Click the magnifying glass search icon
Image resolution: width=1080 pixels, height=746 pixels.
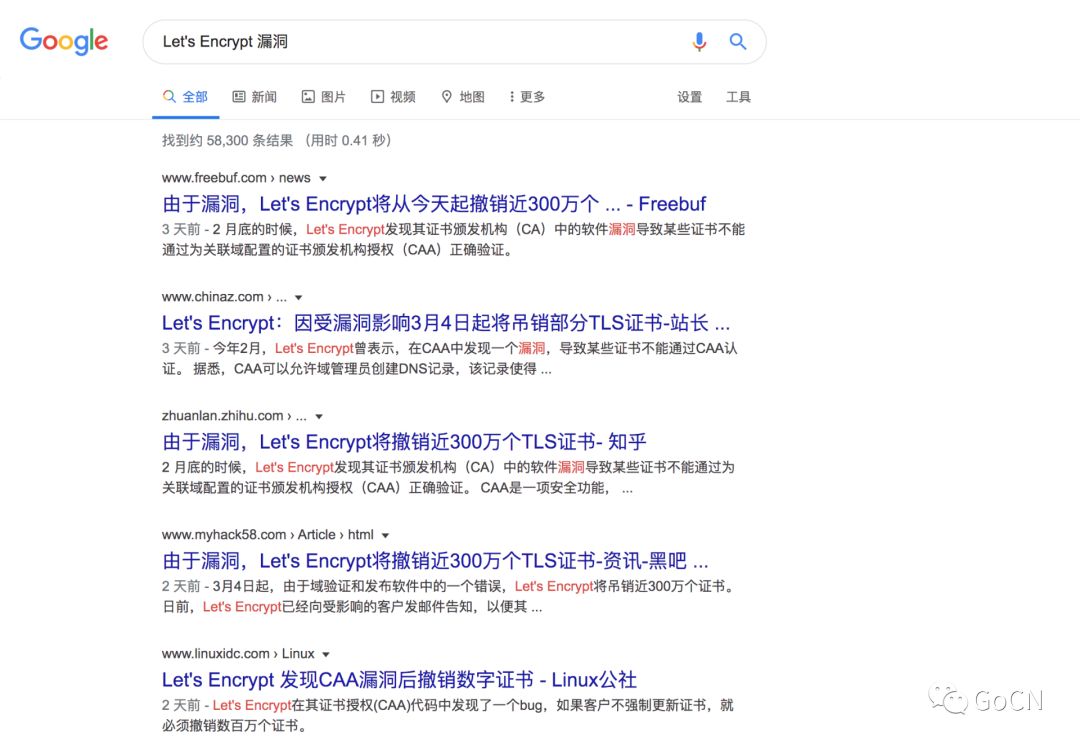[x=738, y=41]
